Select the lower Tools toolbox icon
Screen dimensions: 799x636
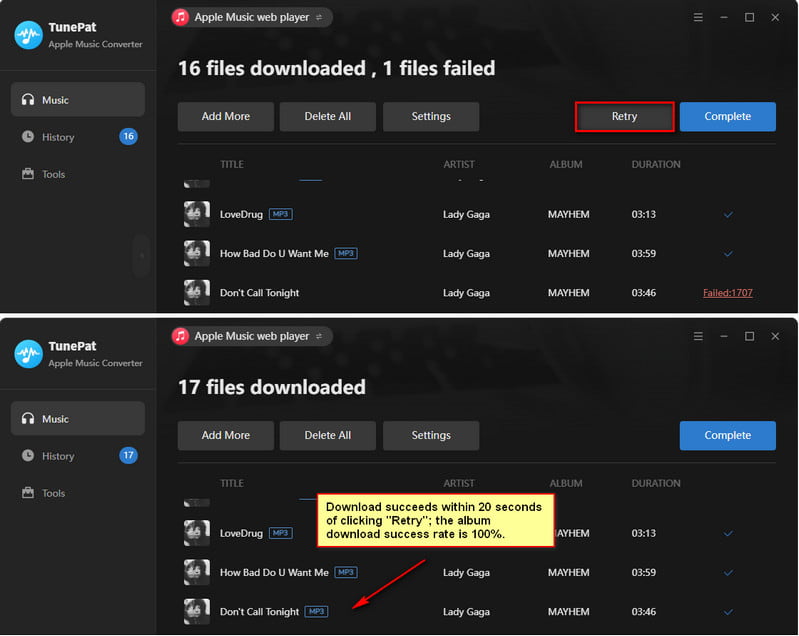coord(28,493)
